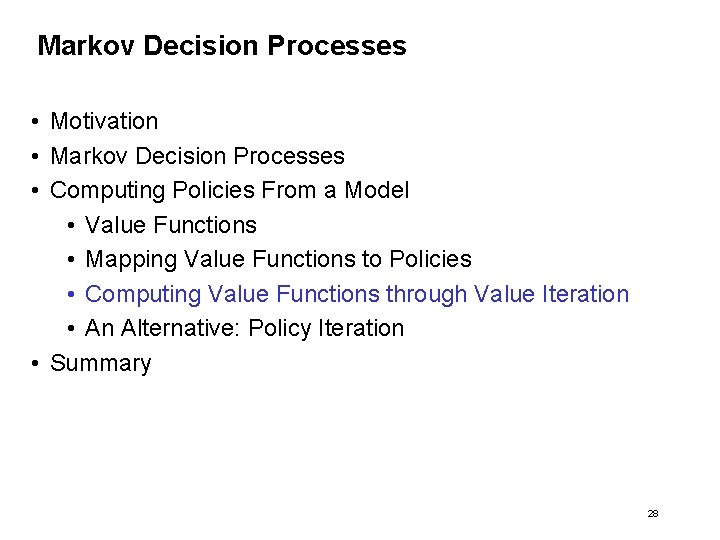
Task: Click the bullet dot before Summary
Action: [x=35, y=363]
